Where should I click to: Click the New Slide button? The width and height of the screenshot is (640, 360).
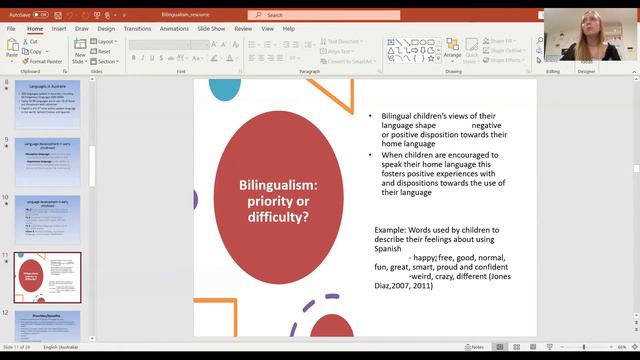(x=80, y=51)
